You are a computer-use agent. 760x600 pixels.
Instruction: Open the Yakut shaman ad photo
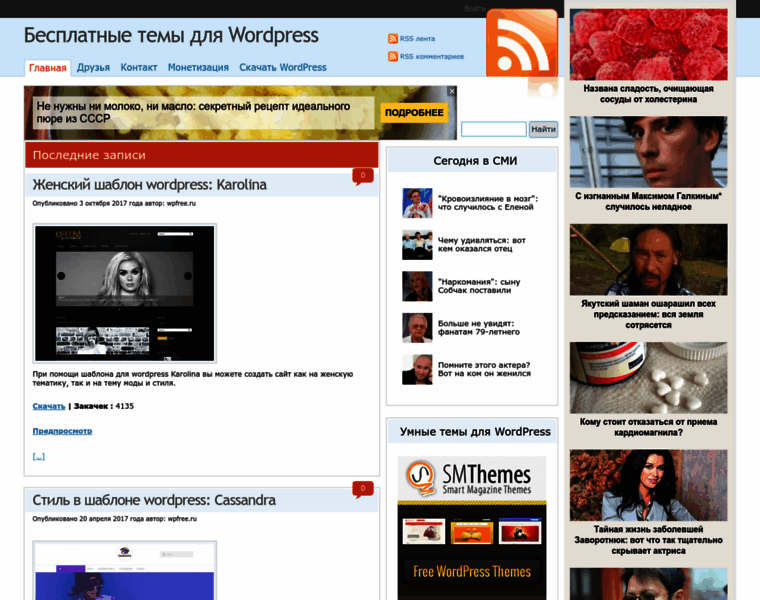tap(649, 260)
